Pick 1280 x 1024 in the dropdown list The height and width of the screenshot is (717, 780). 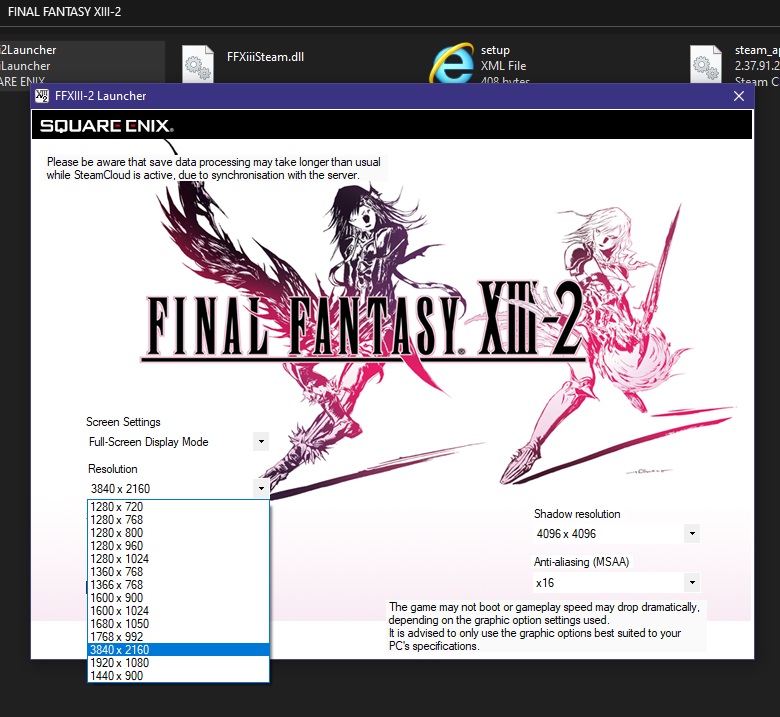178,558
